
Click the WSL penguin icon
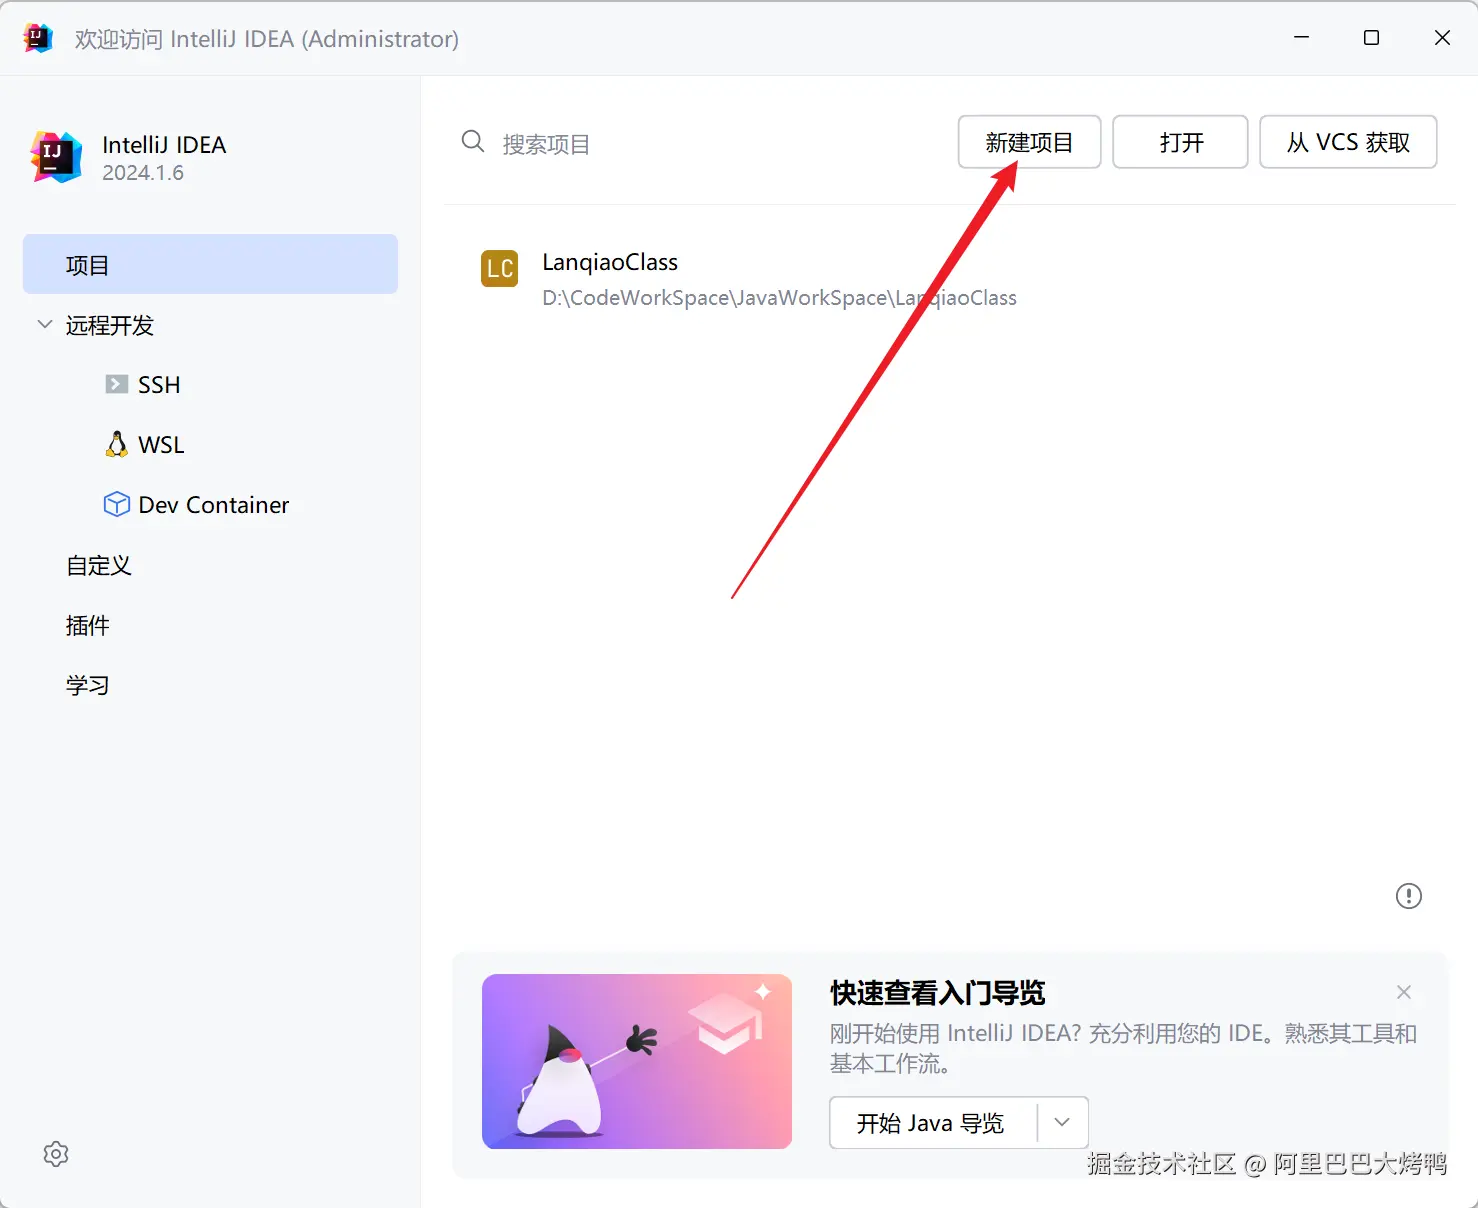(117, 444)
